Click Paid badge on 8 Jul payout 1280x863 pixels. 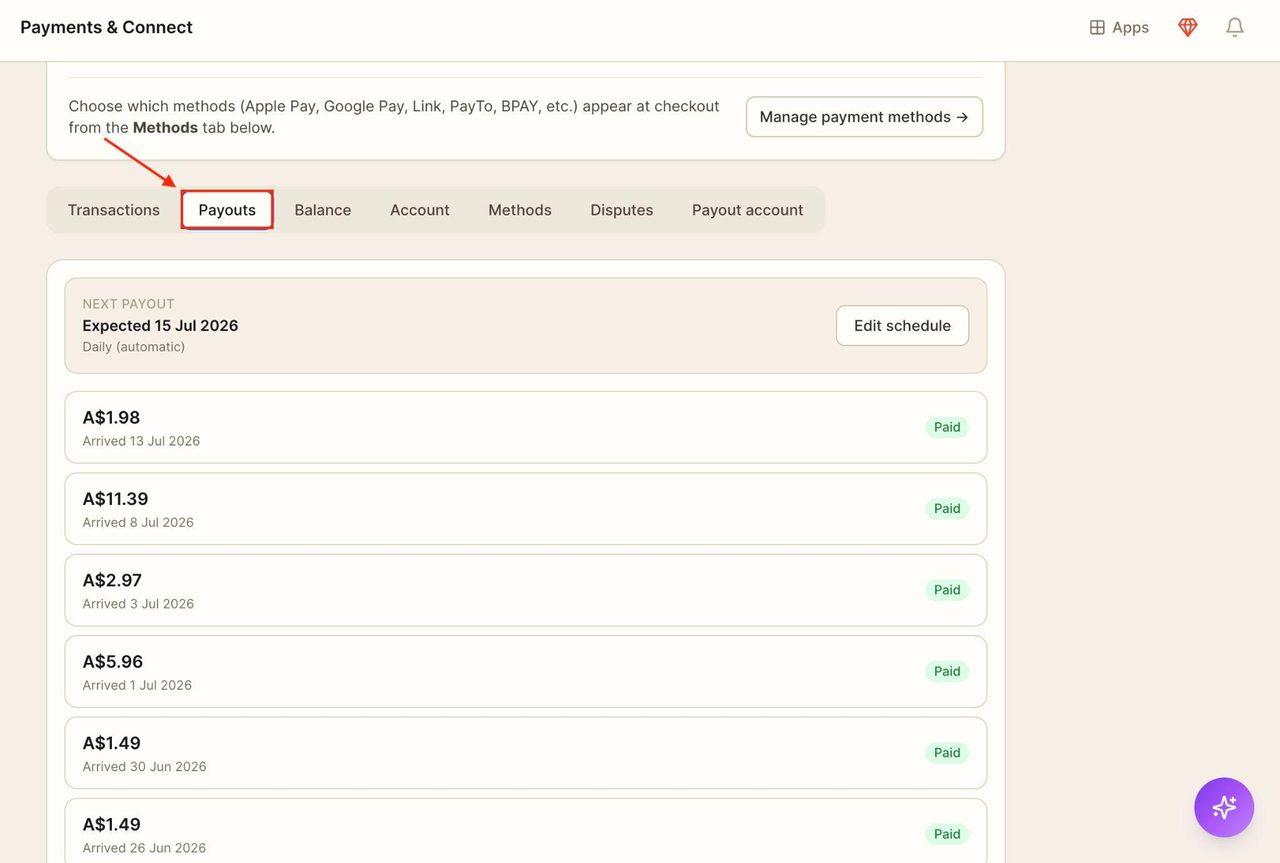tap(947, 509)
